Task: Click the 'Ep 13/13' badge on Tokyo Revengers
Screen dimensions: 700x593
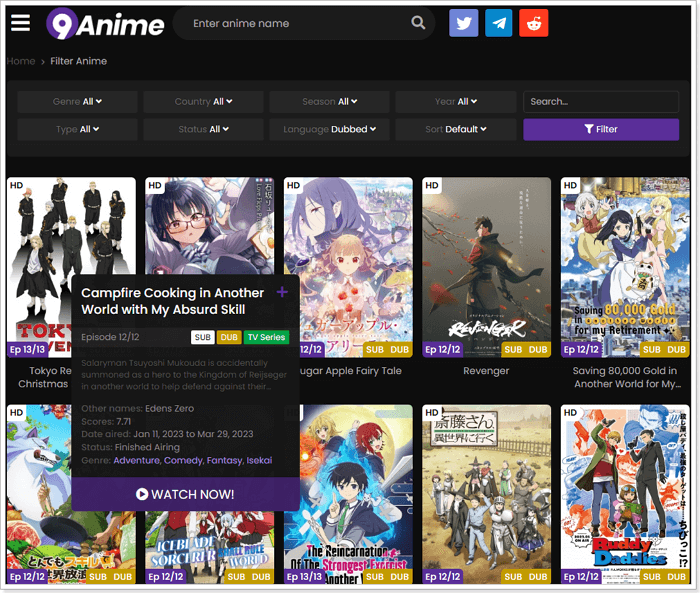Action: 27,349
